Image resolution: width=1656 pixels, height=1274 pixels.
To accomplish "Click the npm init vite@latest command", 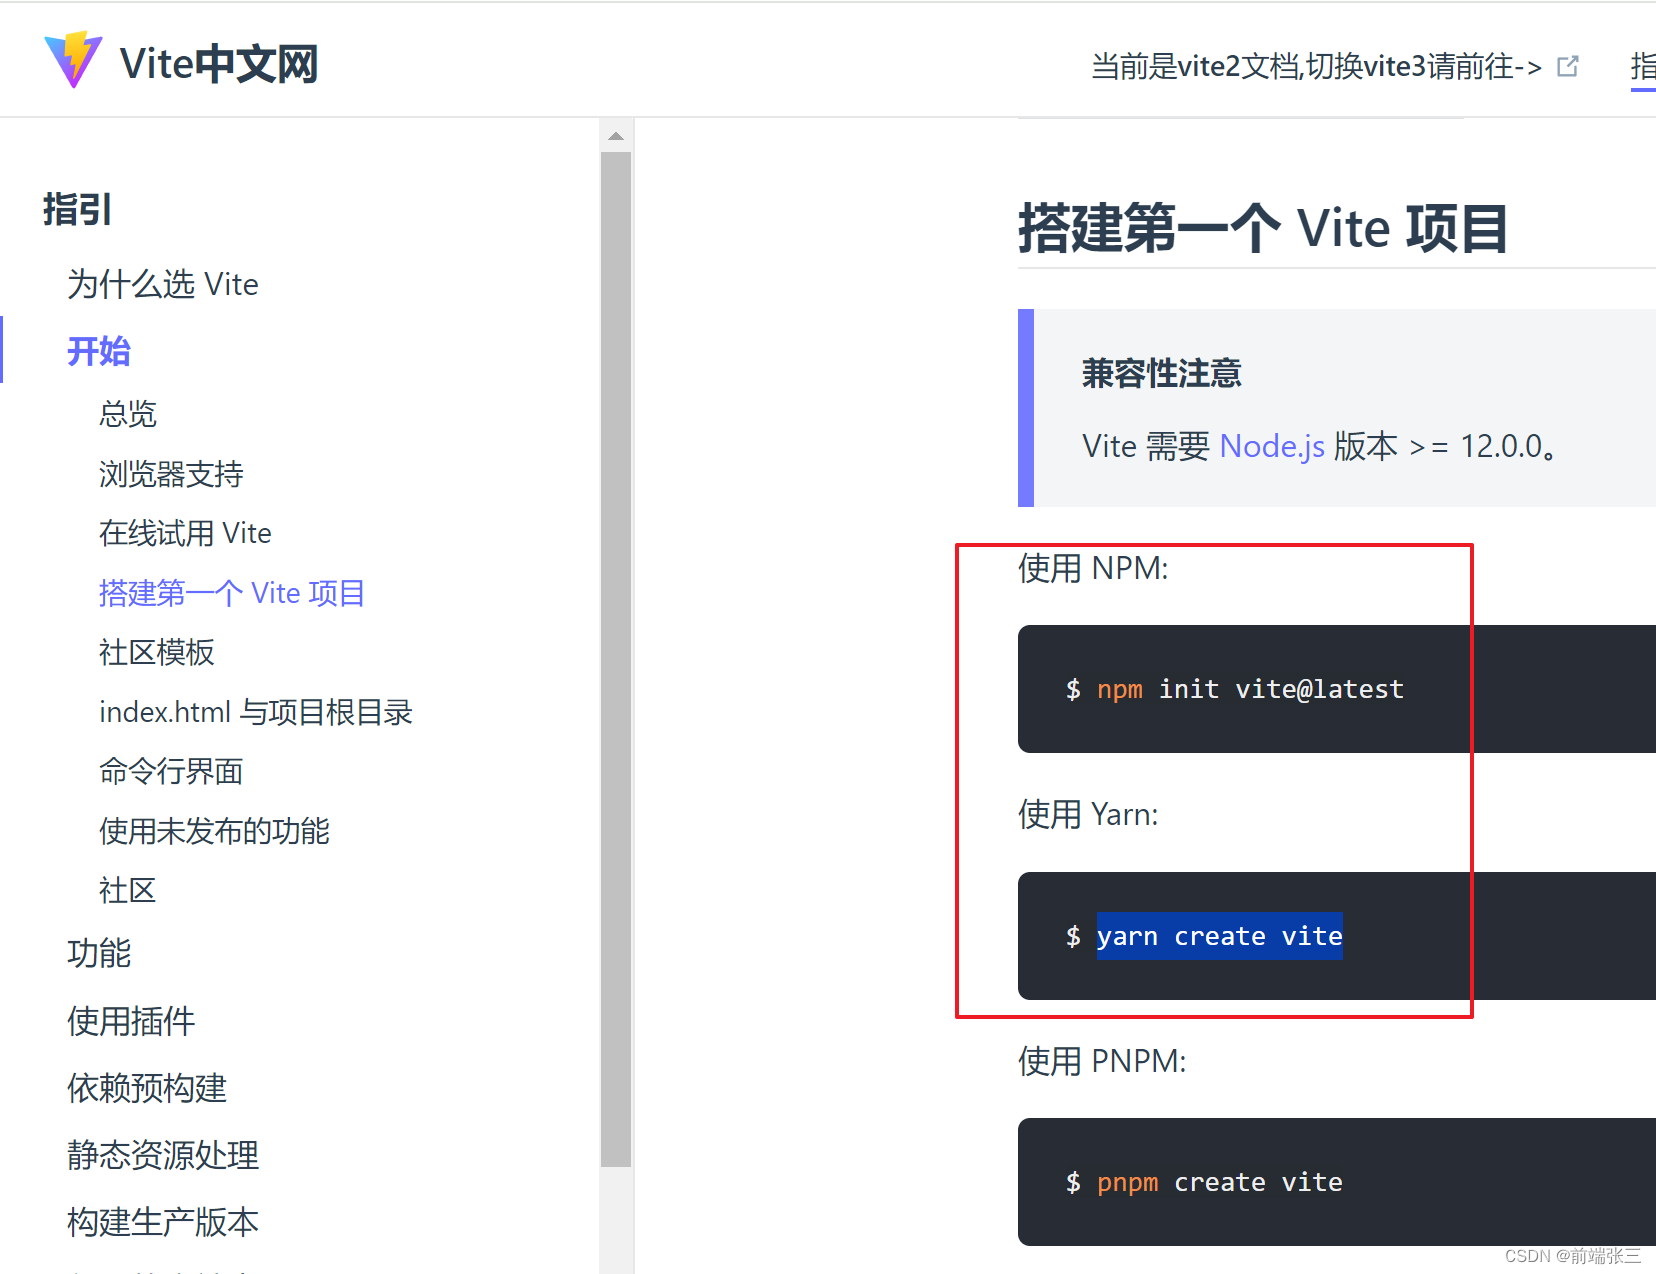I will tap(1250, 689).
